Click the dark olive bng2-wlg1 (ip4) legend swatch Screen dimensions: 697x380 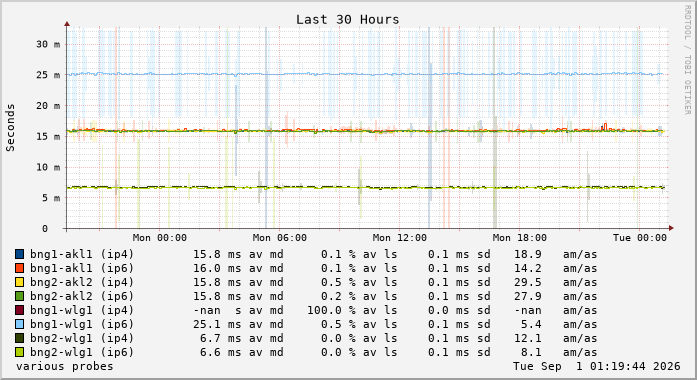click(19, 338)
